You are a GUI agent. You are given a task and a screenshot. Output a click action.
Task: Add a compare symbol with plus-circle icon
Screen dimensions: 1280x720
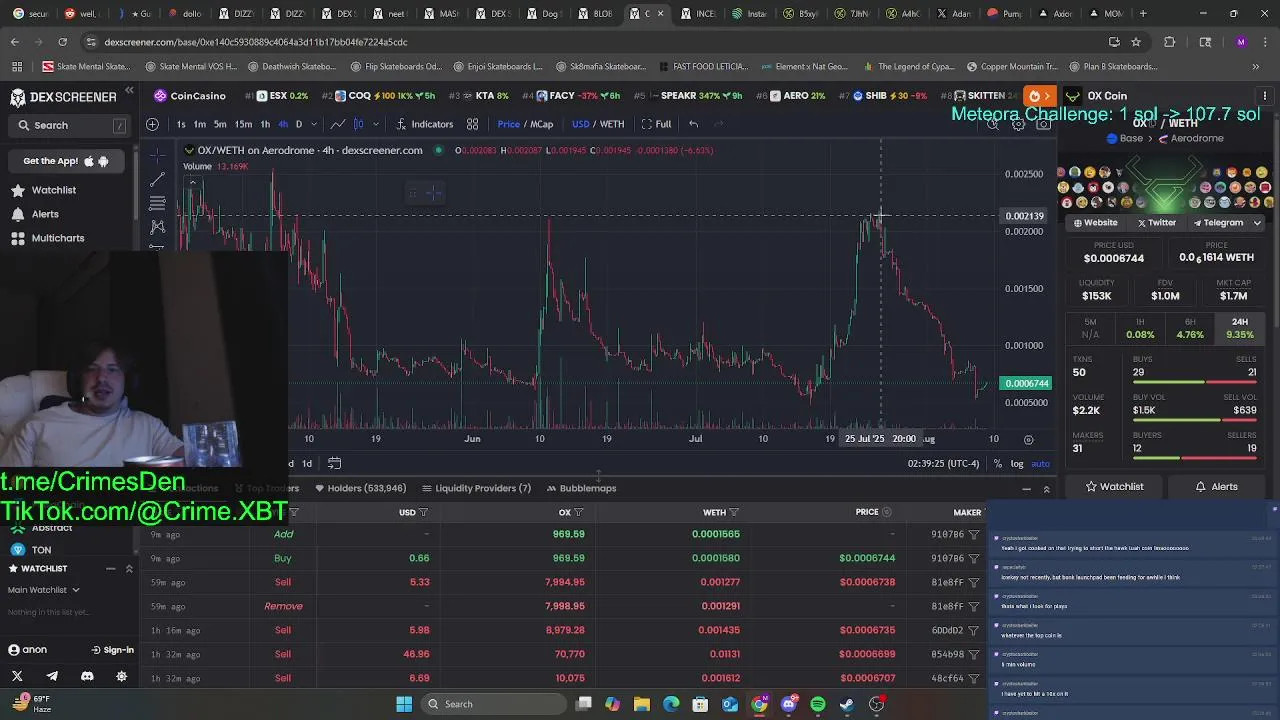(152, 124)
